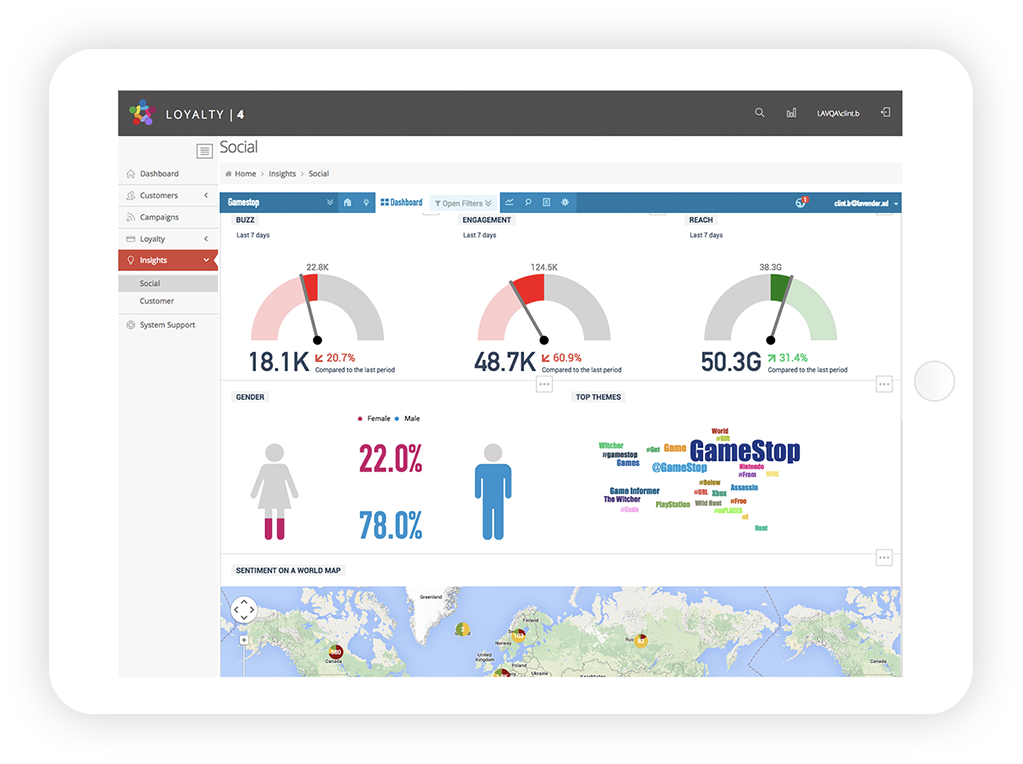Open the settings gear in blue toolbar
Screen dimensions: 1023x764
pos(565,202)
